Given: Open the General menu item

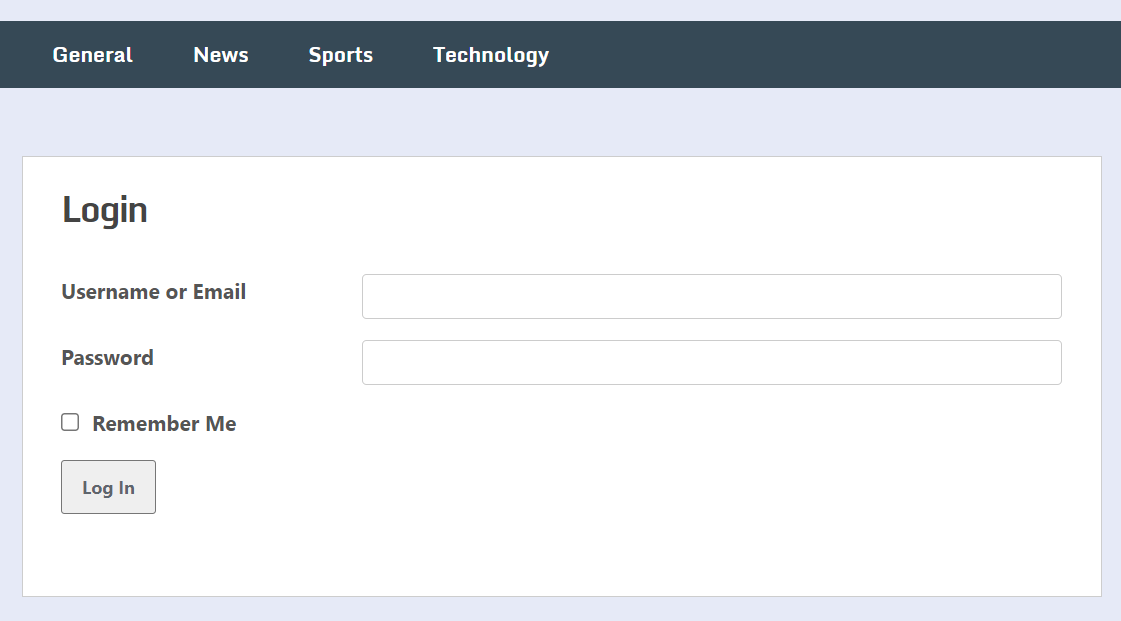Looking at the screenshot, I should point(92,55).
